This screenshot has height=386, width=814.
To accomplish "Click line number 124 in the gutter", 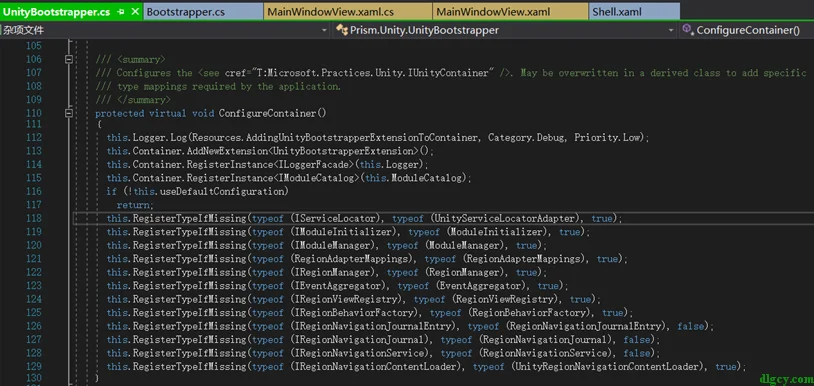I will pos(33,299).
